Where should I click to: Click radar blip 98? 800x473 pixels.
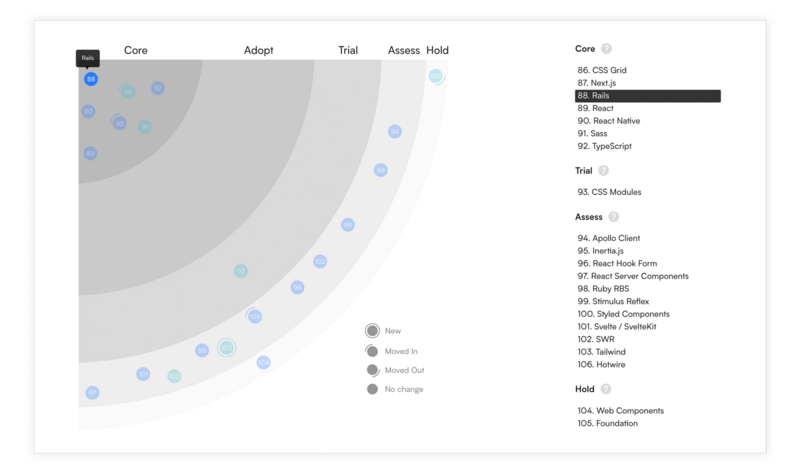tap(381, 170)
